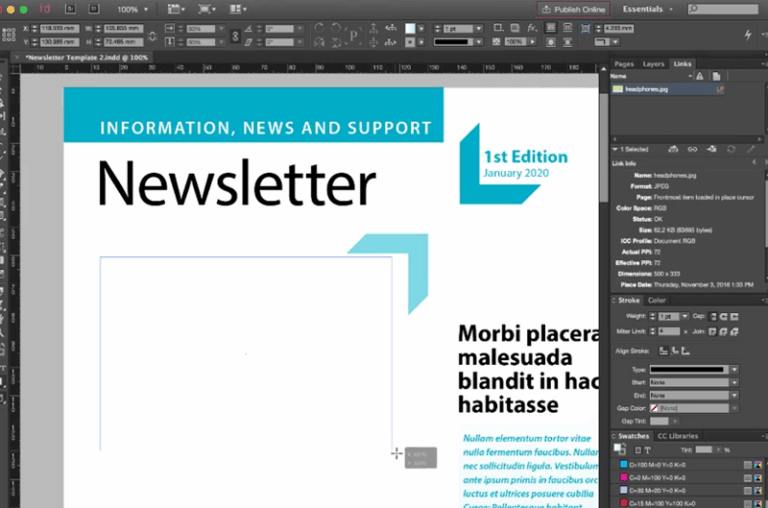Switch to the CC Libraries tab

coord(677,436)
